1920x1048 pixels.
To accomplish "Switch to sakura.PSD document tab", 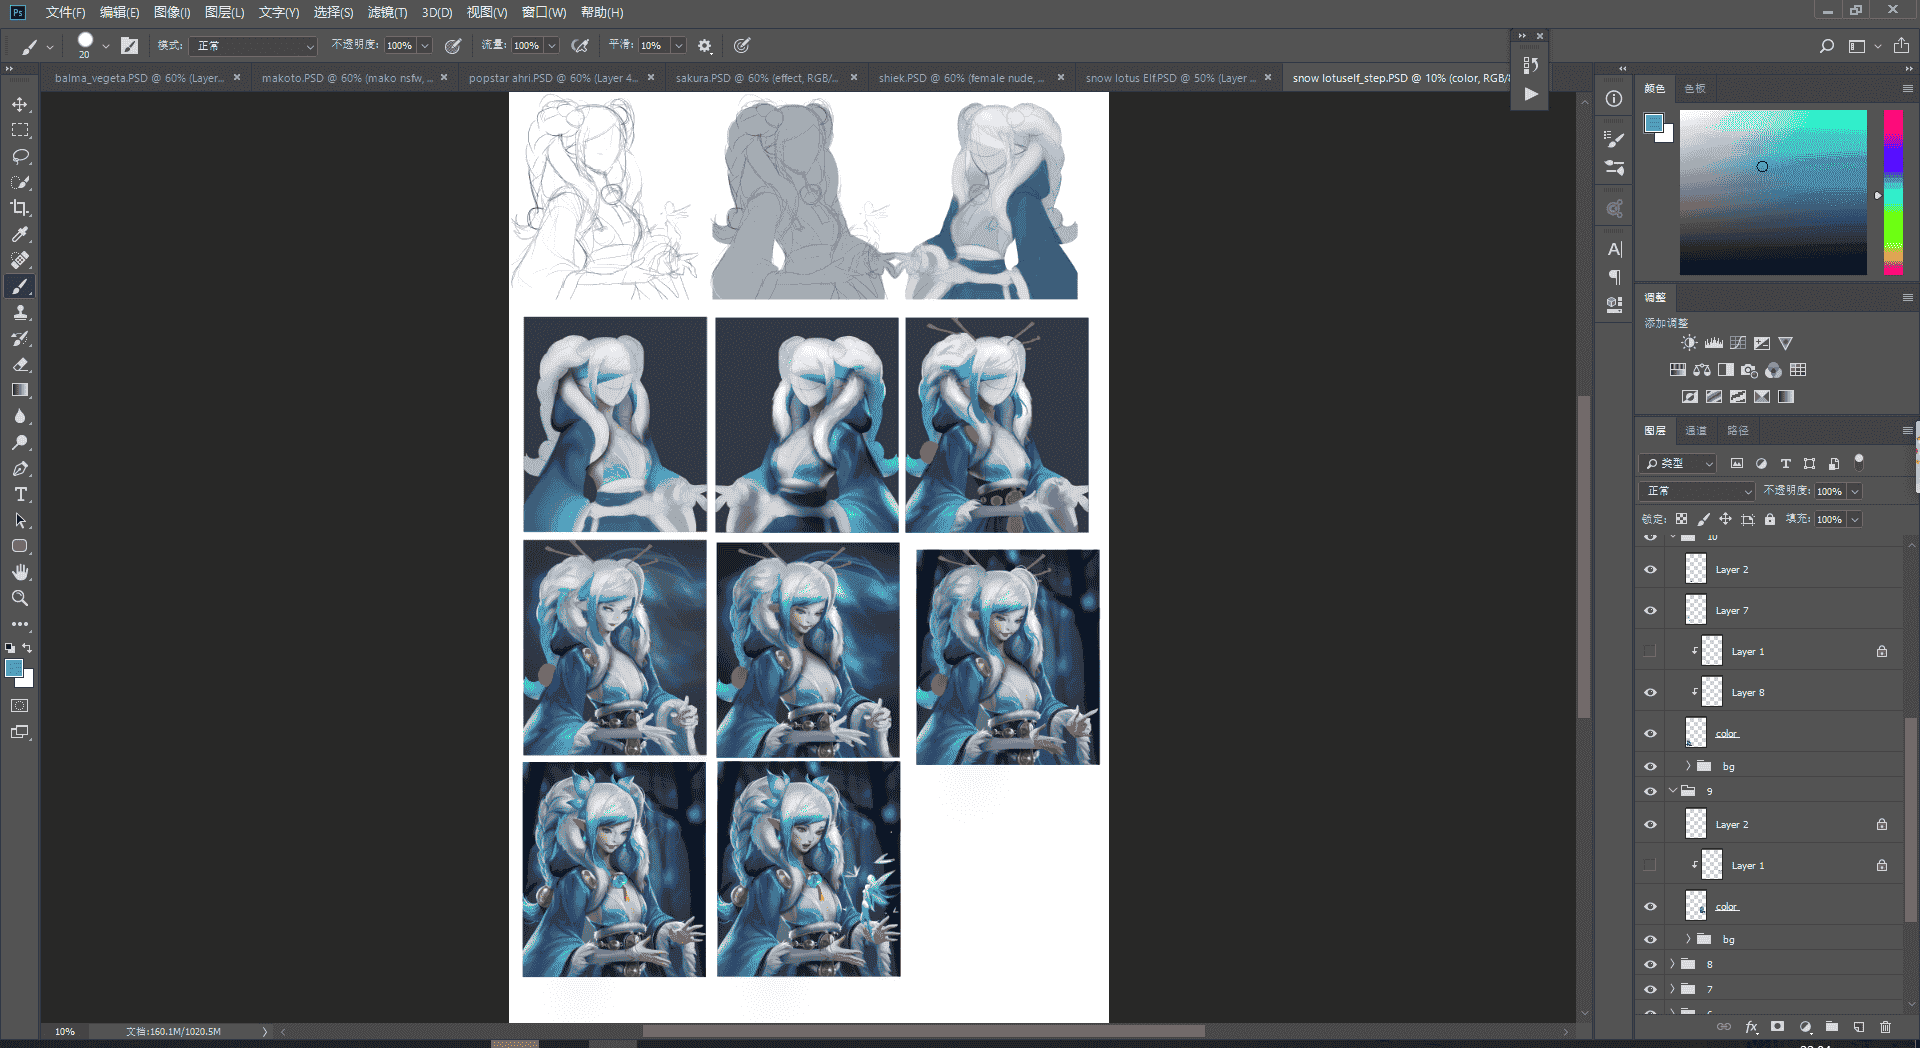I will click(x=756, y=78).
